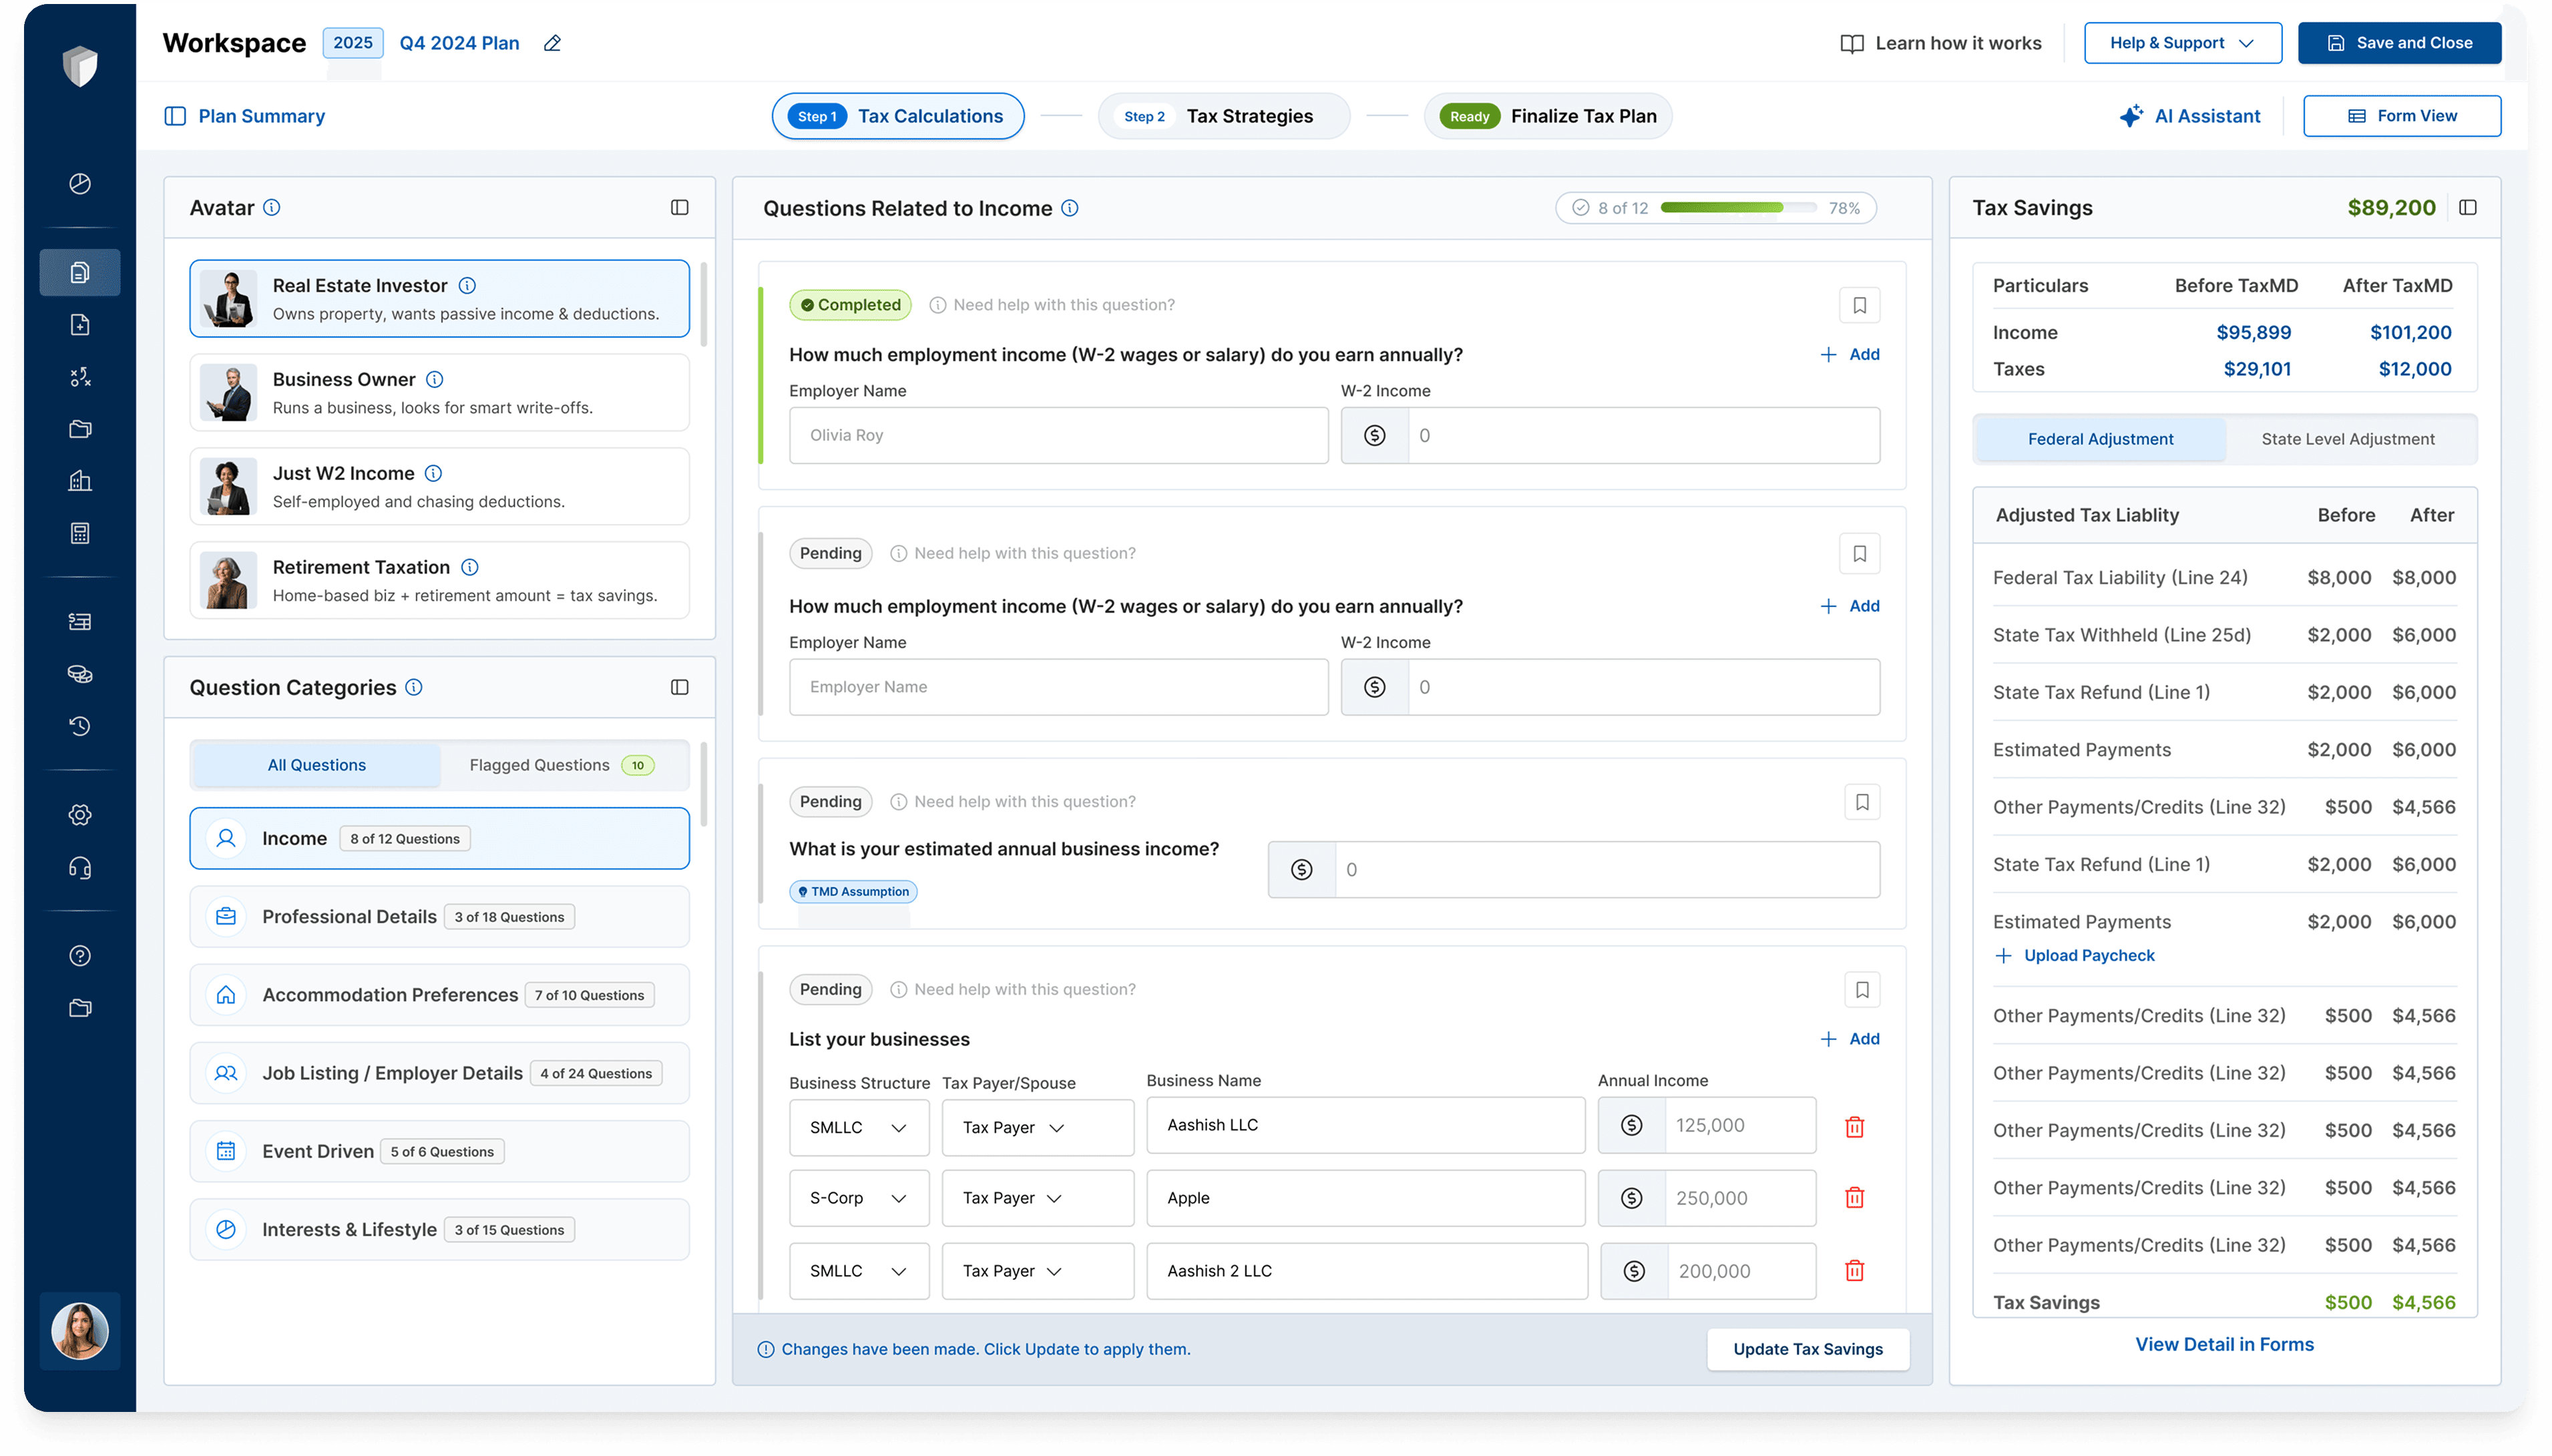The width and height of the screenshot is (2552, 1456).
Task: Open the history icon in left sidebar
Action: [80, 726]
